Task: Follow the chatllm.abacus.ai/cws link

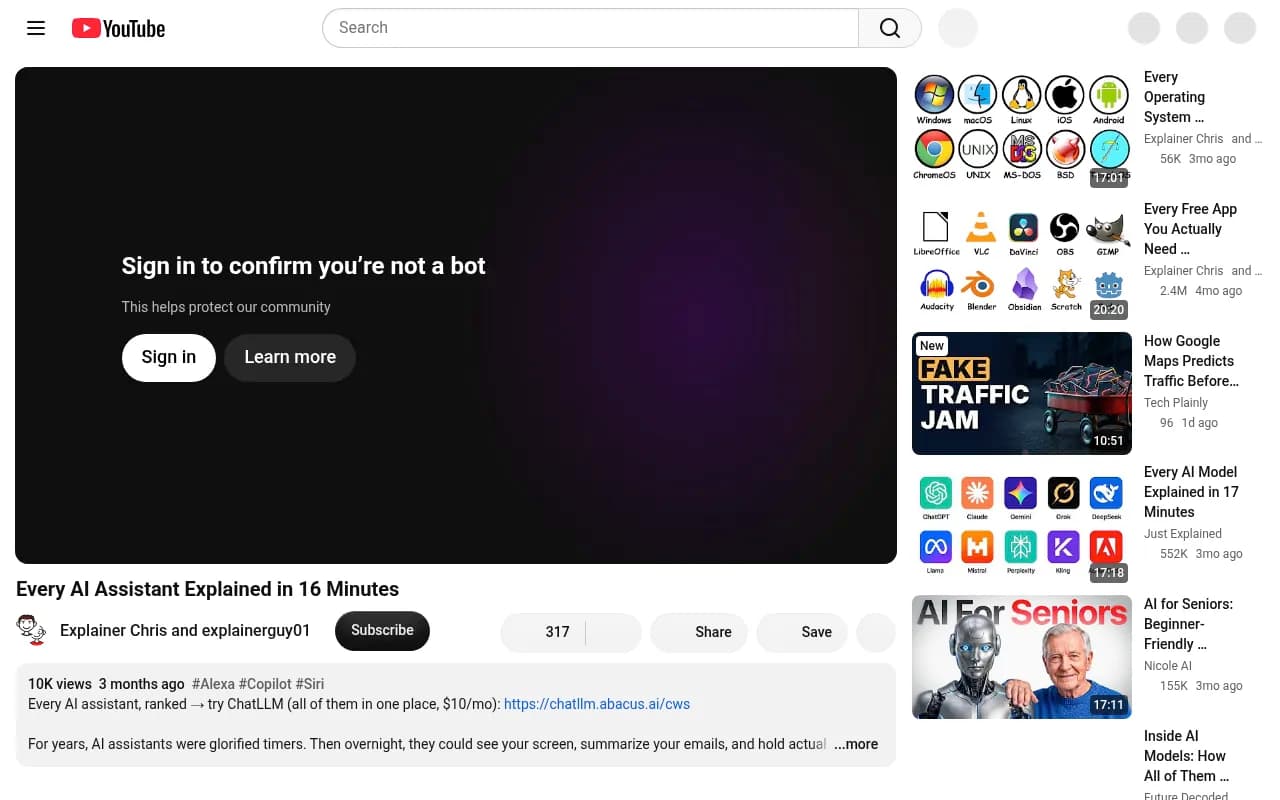Action: (597, 704)
